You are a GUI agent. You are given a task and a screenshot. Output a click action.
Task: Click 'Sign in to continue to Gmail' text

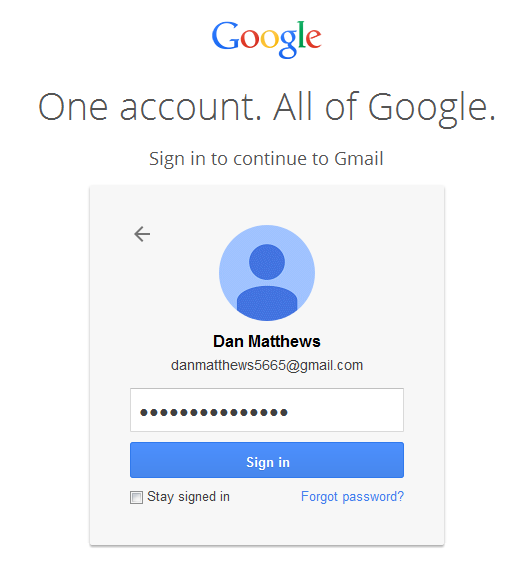tap(266, 159)
